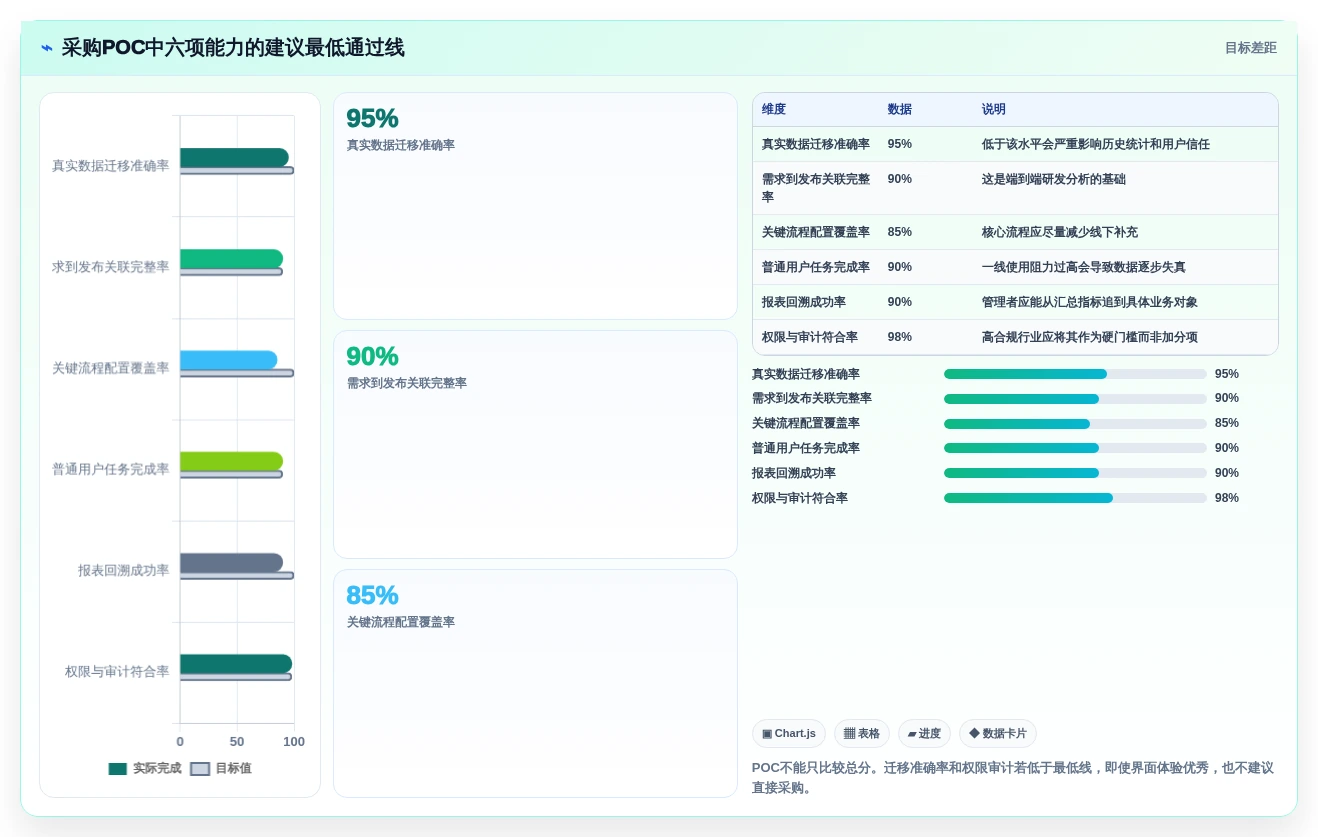
Task: Click the dashboard title 采购POC中六项能力的建议最低通过线
Action: tap(233, 48)
